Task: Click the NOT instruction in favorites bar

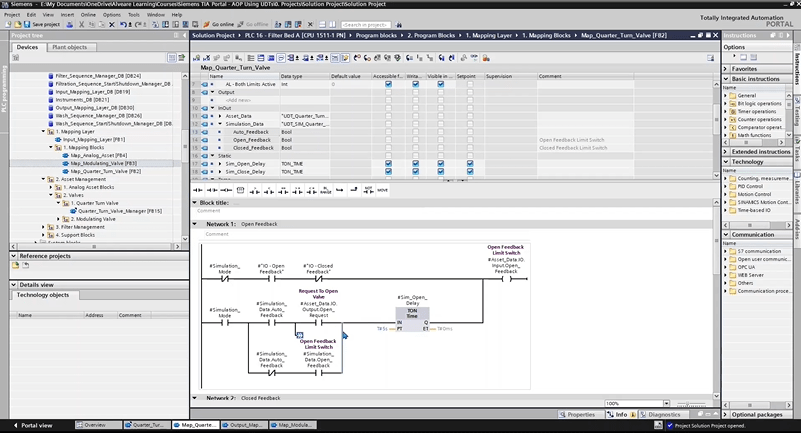Action: [367, 189]
